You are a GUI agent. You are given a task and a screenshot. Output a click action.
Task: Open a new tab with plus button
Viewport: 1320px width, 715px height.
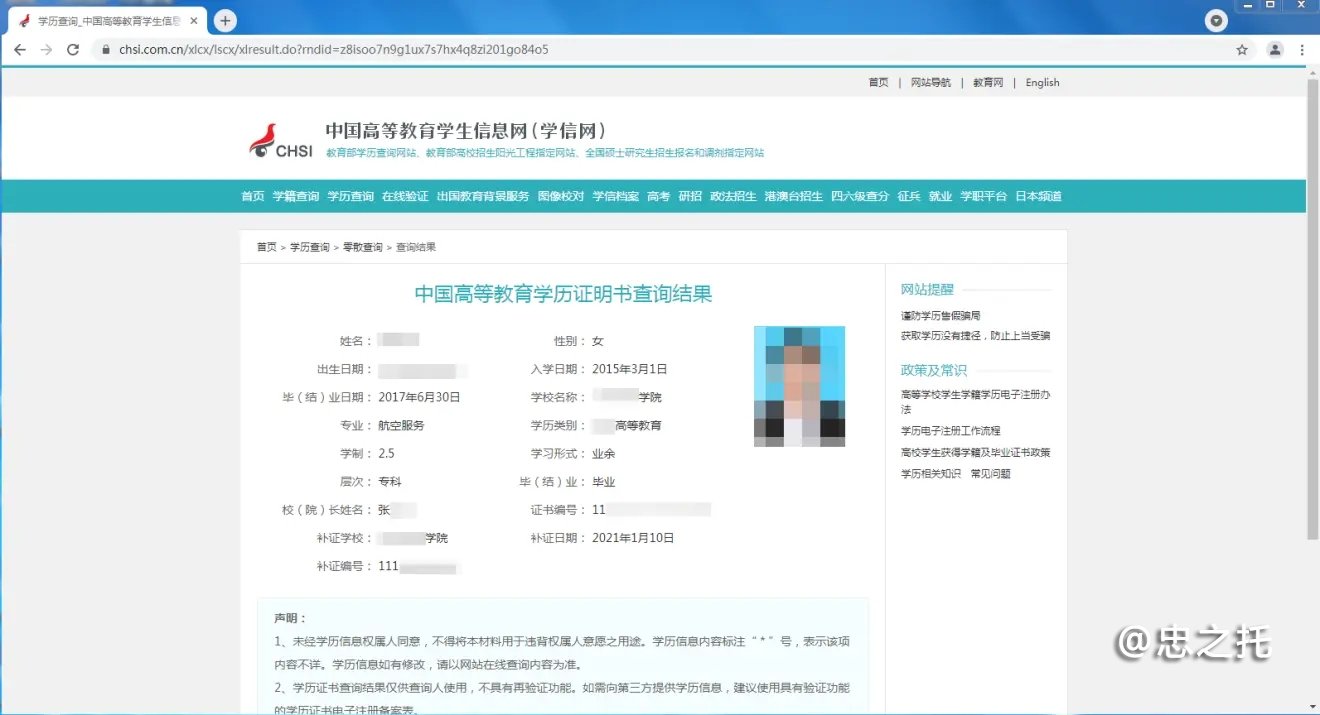[x=226, y=20]
